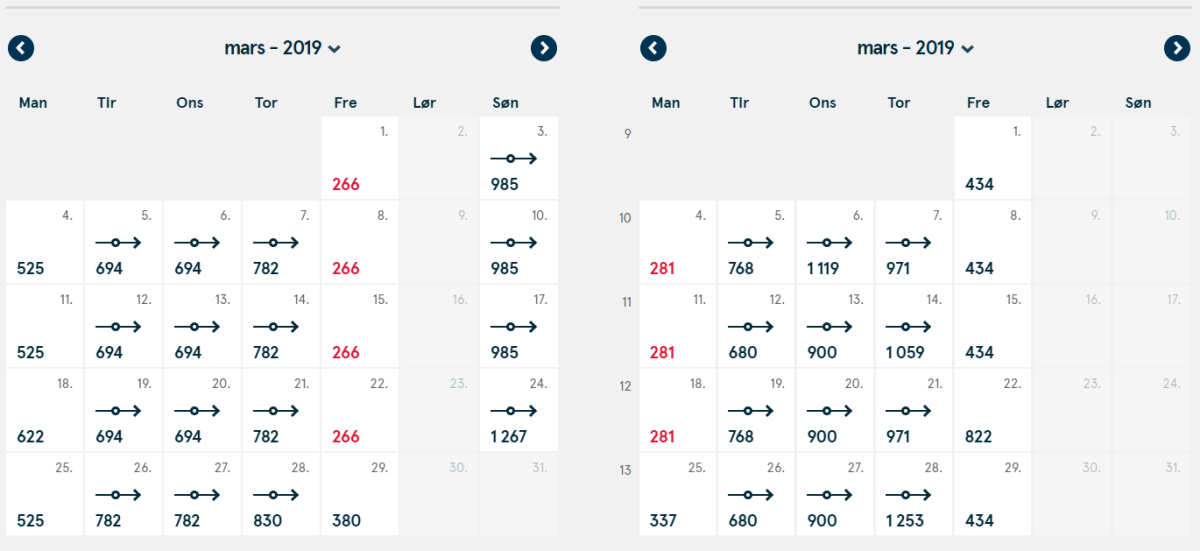The height and width of the screenshot is (551, 1200).
Task: Click connecting-flight arrow icon on right March 28
Action: pos(909,495)
